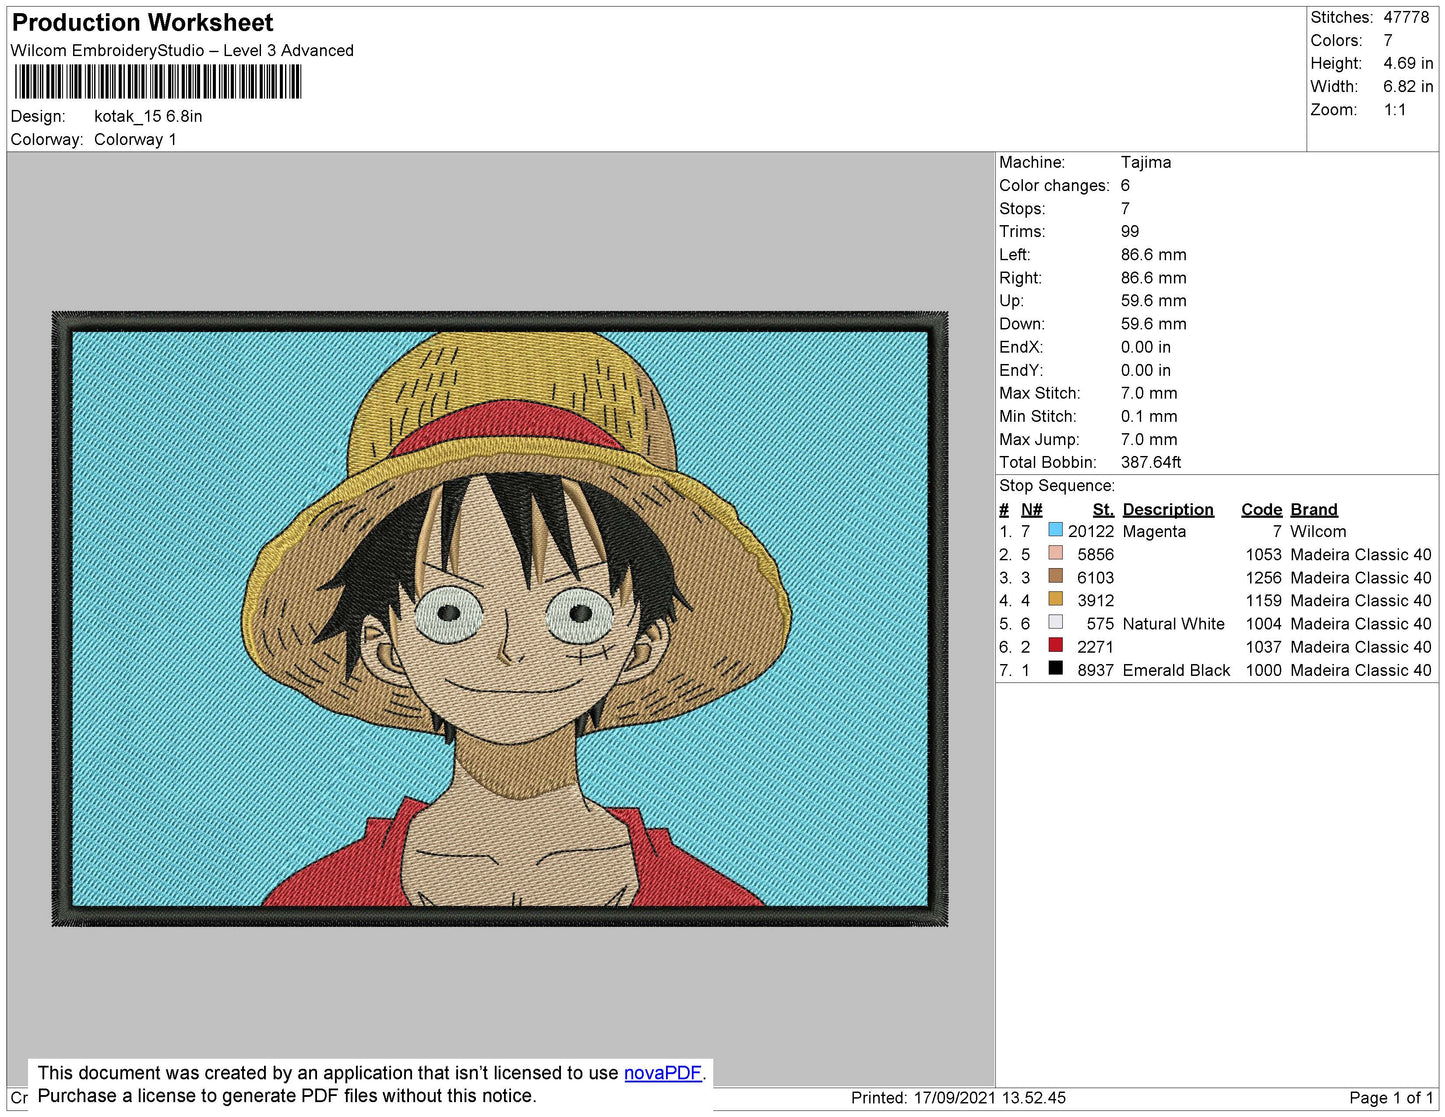Click 'Wilcom EmbroideryStudio – Level 3 Advanced' text
The width and height of the screenshot is (1445, 1117).
pos(182,50)
